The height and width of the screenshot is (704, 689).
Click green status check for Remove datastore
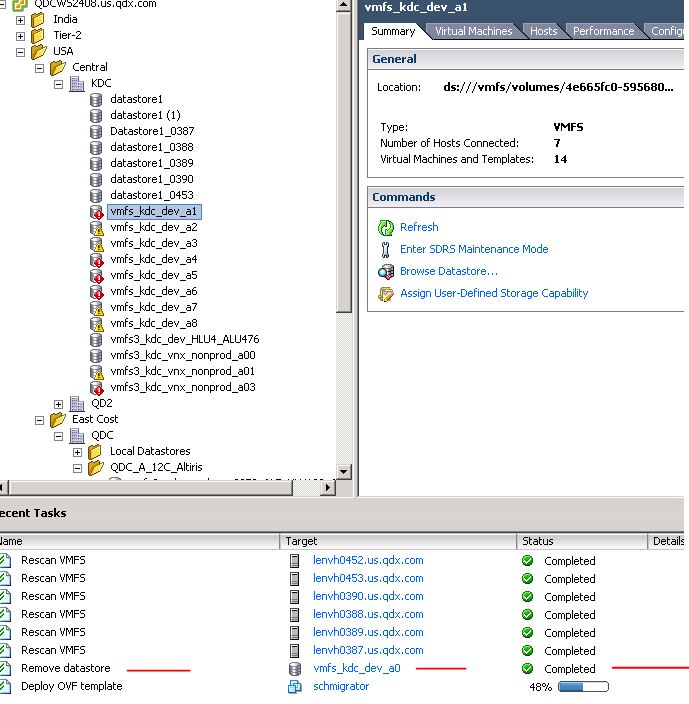[x=528, y=669]
